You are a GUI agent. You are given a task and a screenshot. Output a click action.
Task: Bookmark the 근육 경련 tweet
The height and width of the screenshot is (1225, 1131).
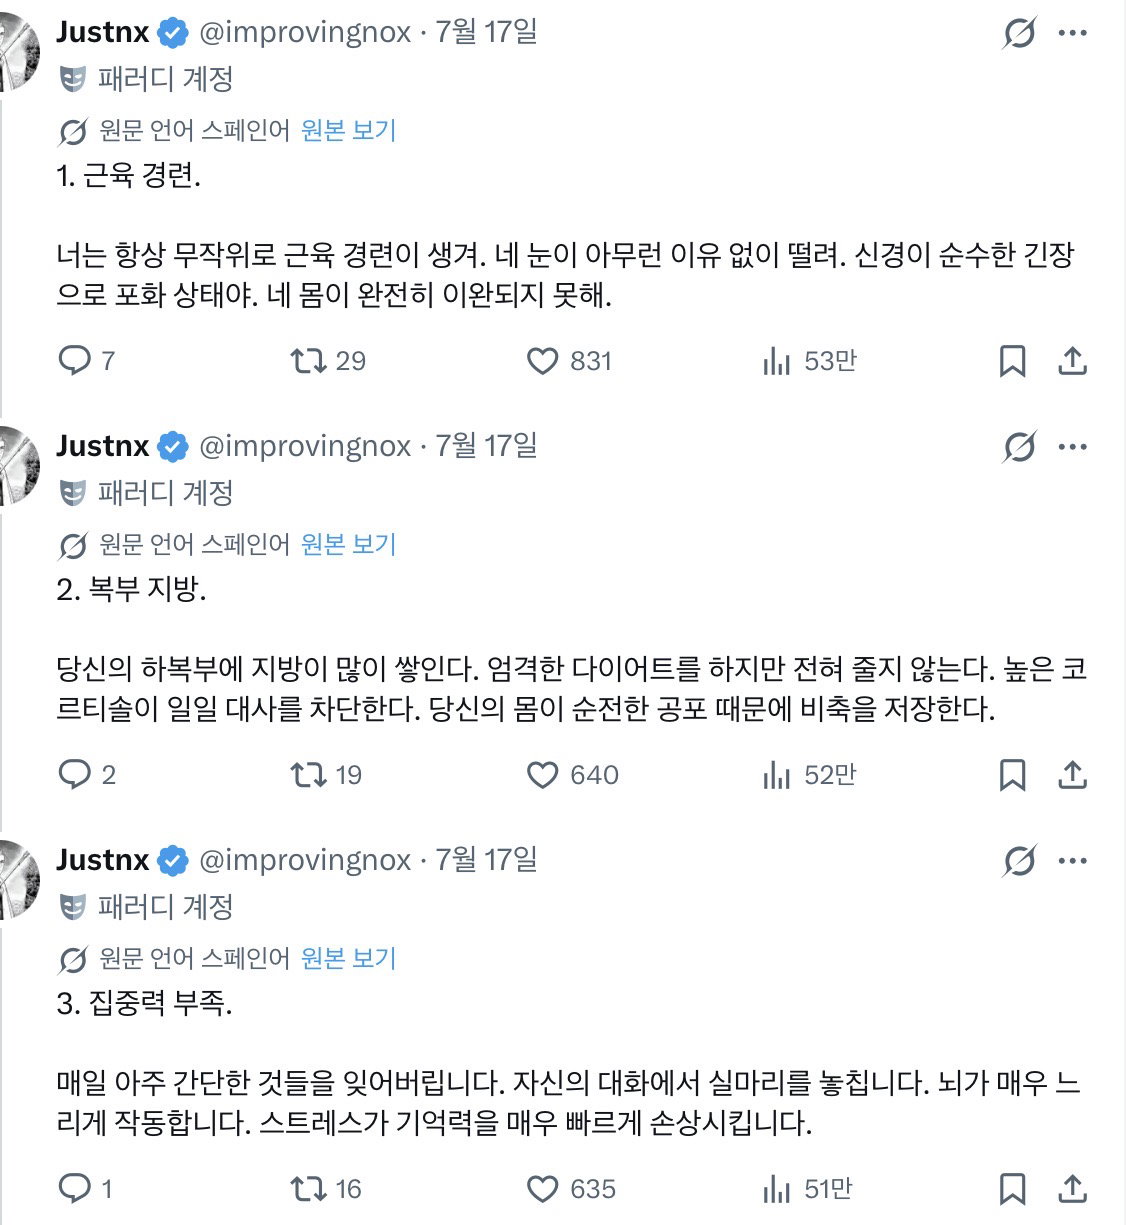(1013, 361)
